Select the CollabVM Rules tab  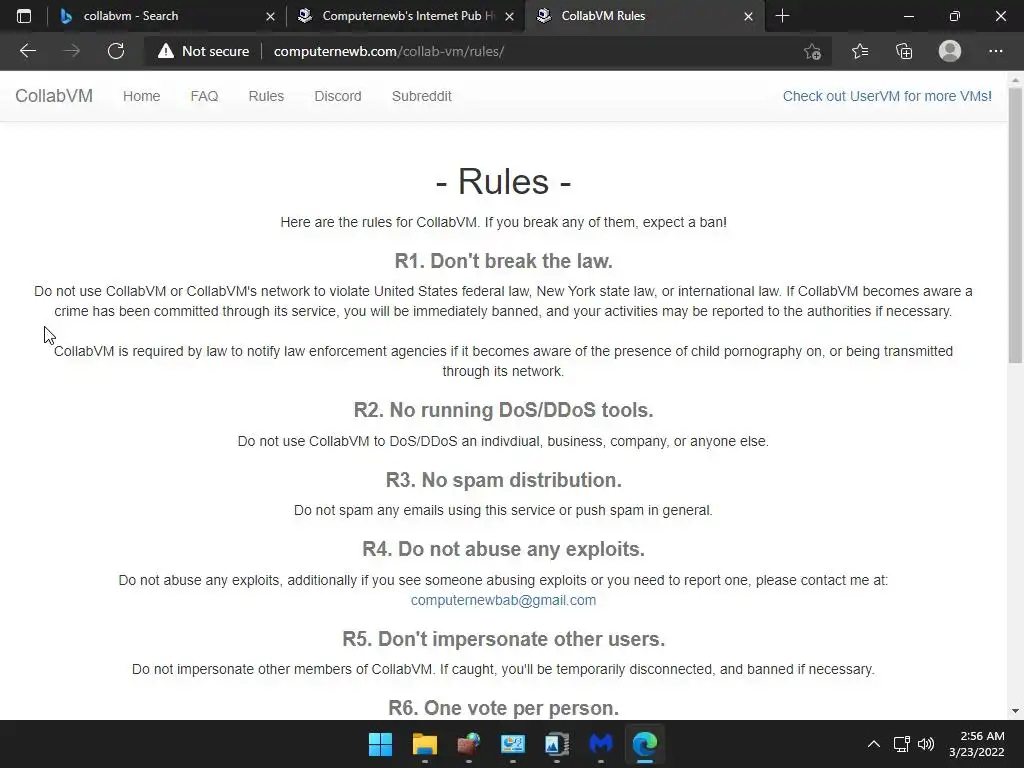(643, 16)
